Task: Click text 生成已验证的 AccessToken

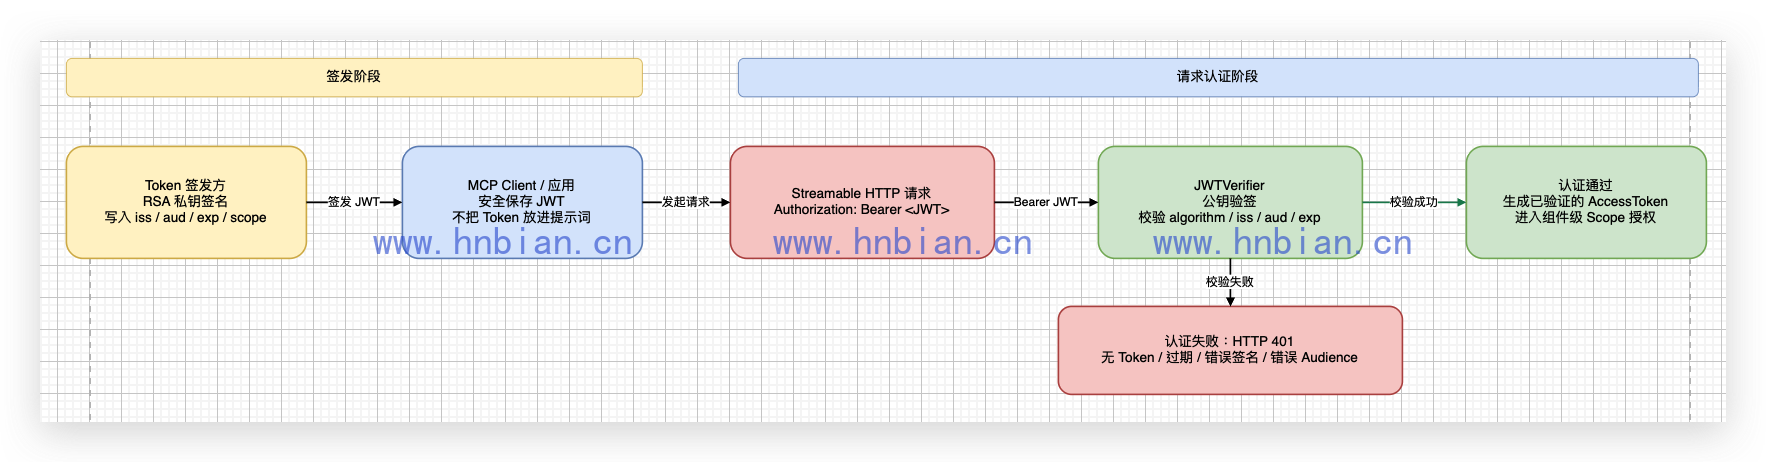Action: point(1586,202)
